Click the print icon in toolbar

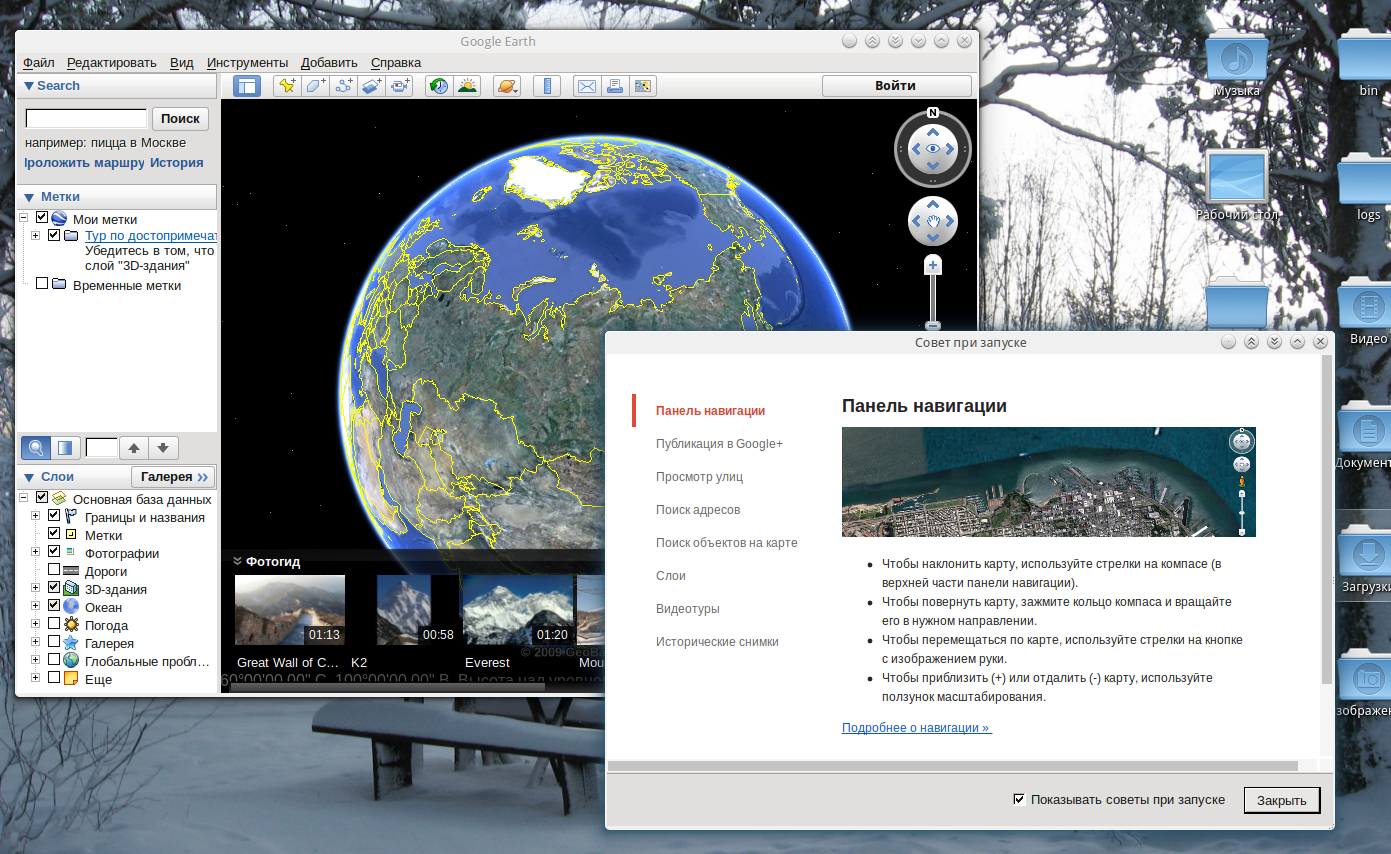tap(615, 86)
